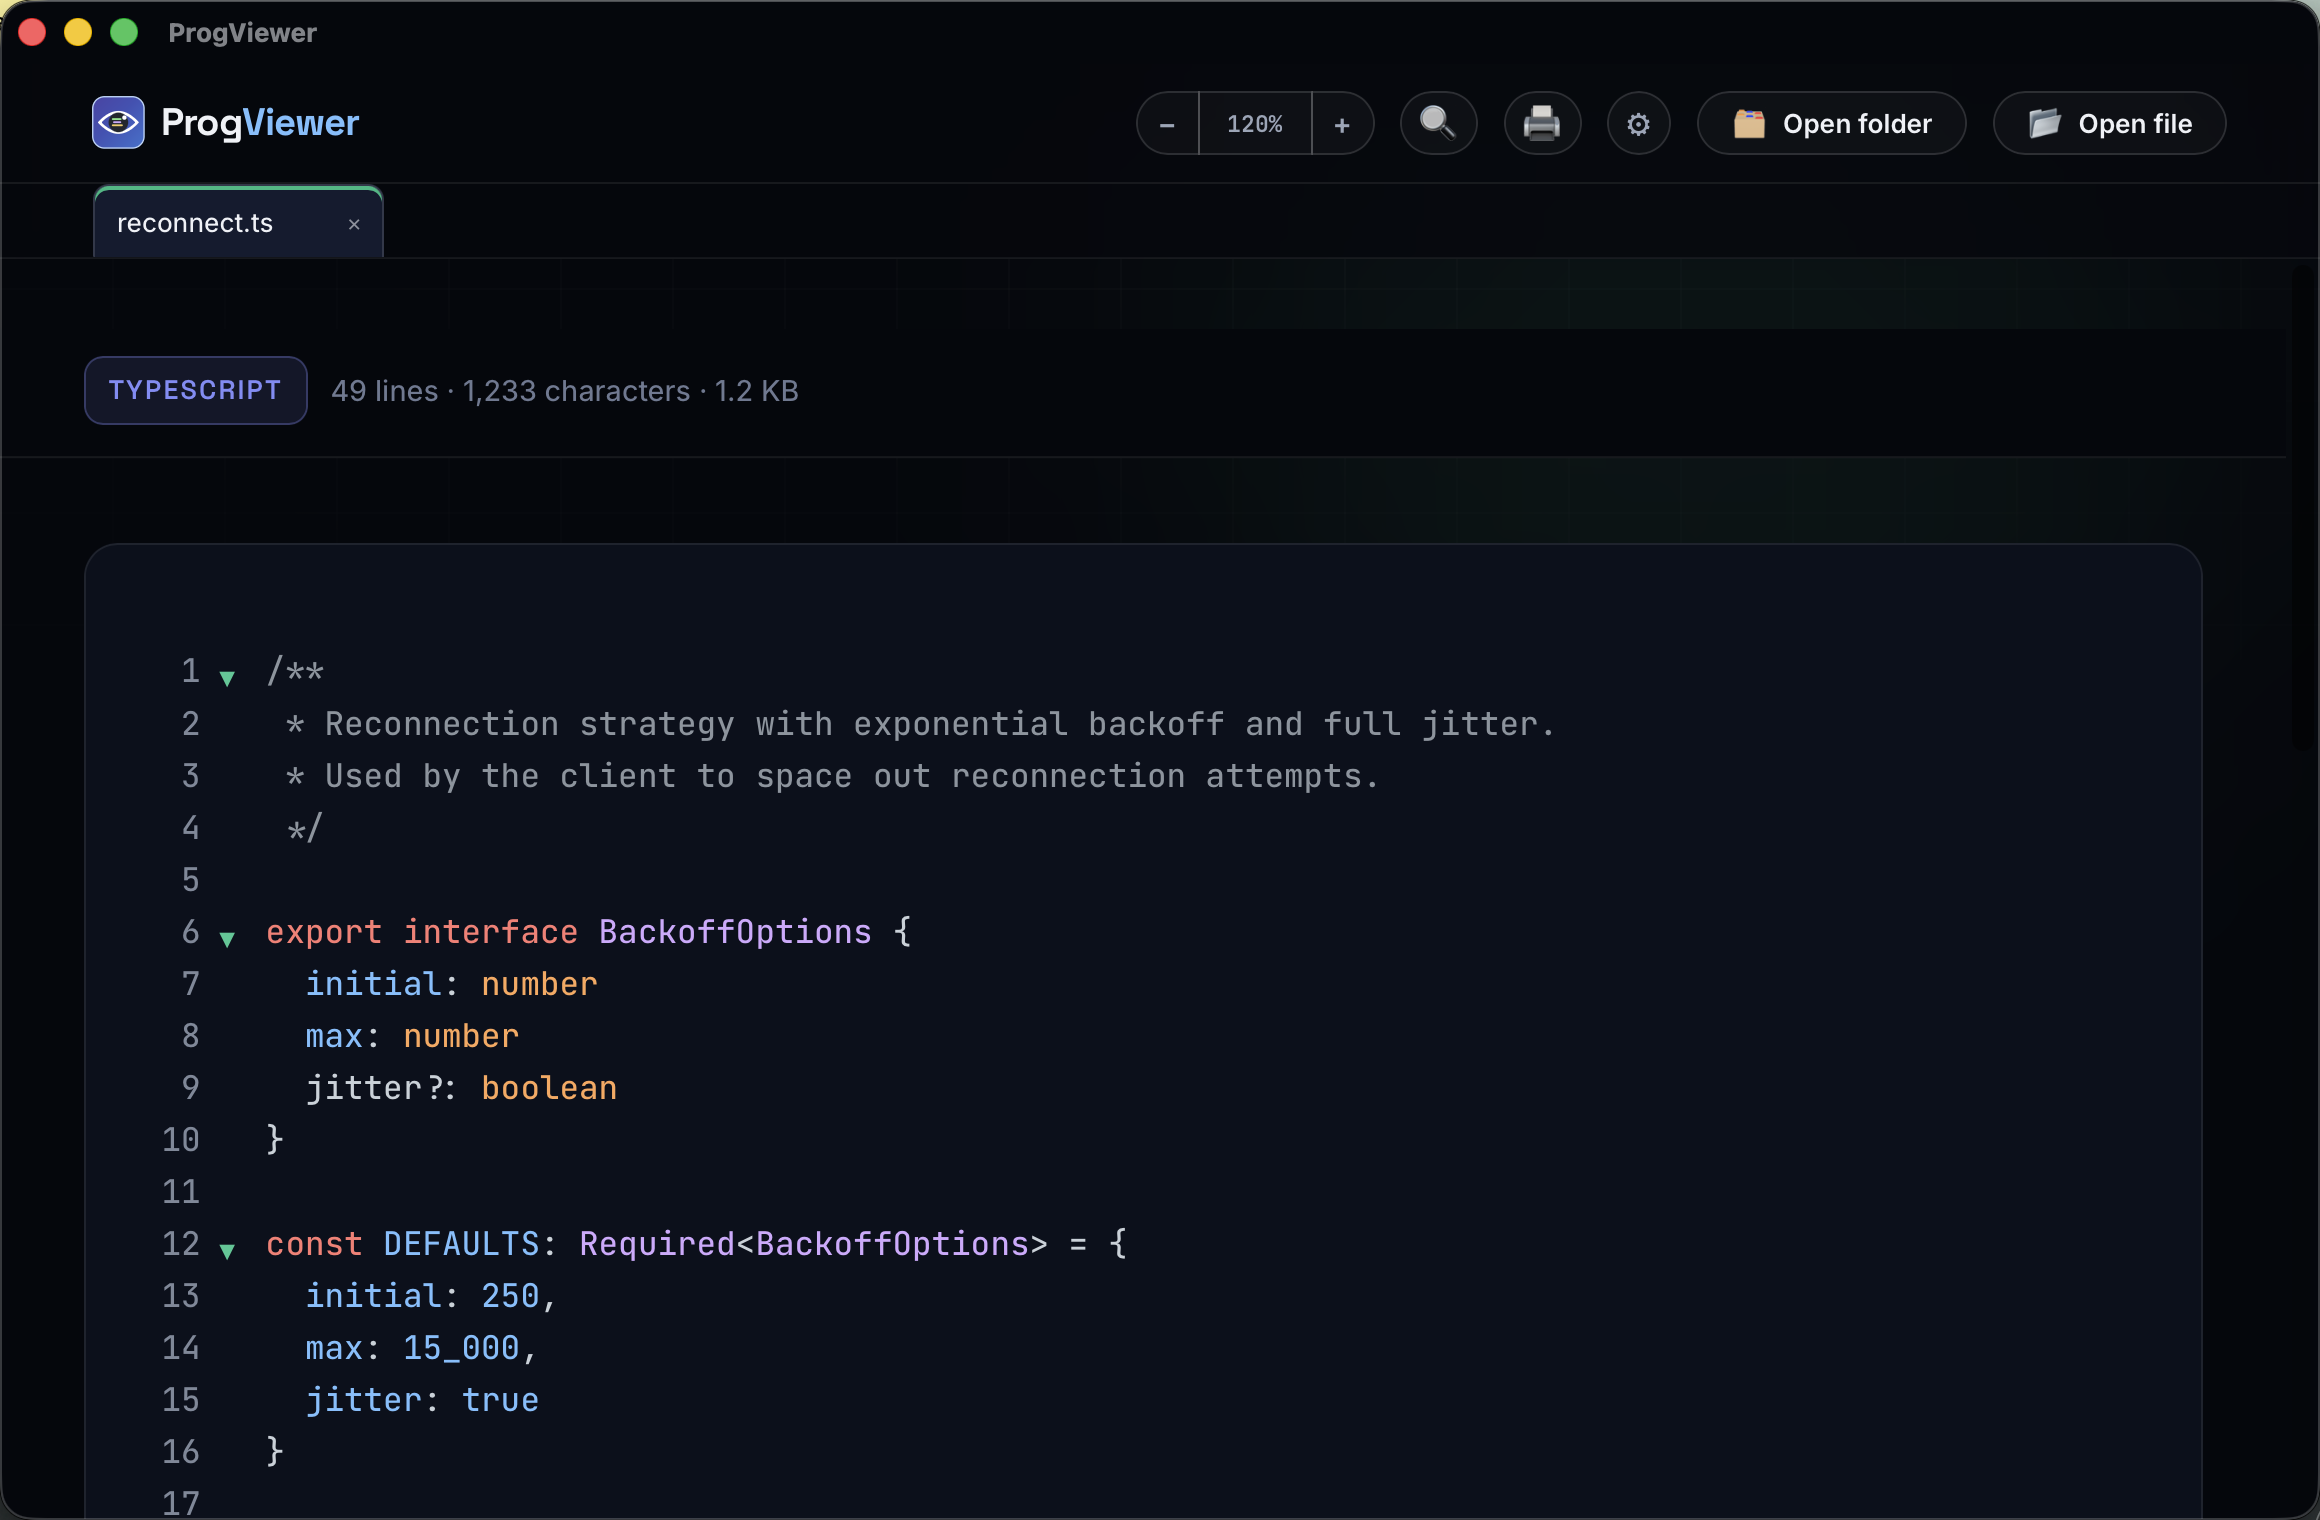
Task: Open settings via the gear icon
Action: tap(1638, 124)
